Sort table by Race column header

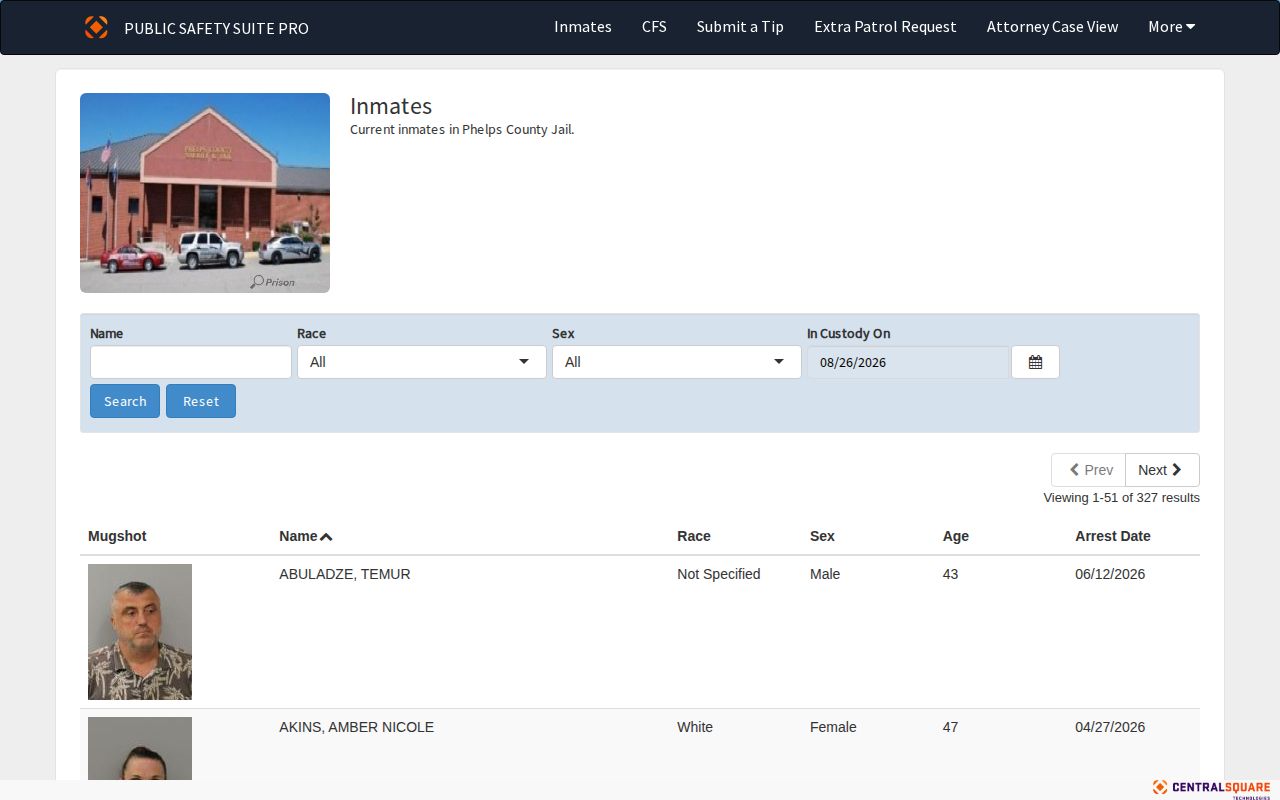(694, 536)
